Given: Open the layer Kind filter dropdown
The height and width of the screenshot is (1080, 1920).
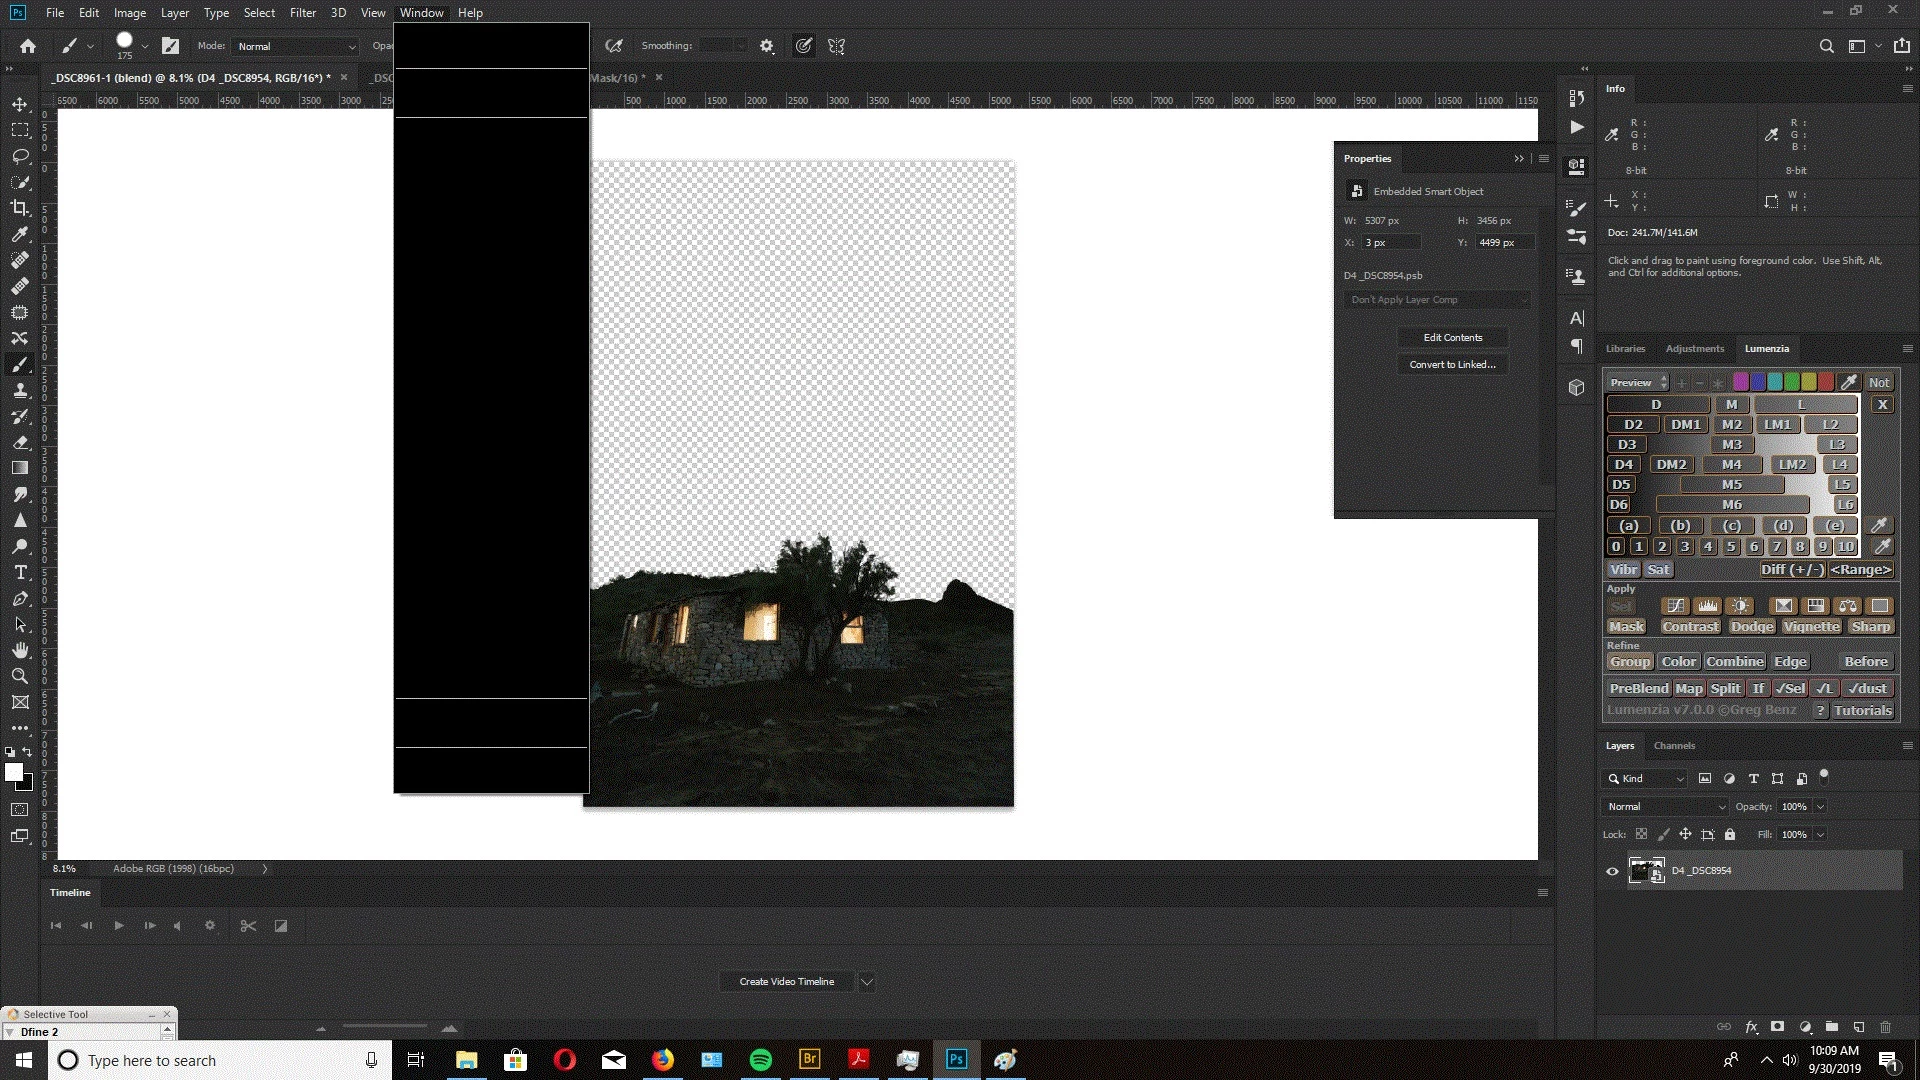Looking at the screenshot, I should (1646, 779).
